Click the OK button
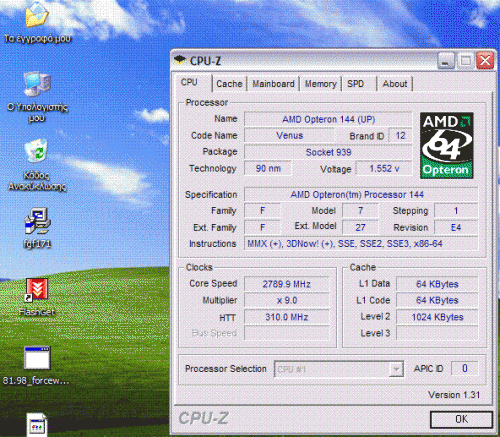The image size is (500, 437). (461, 419)
